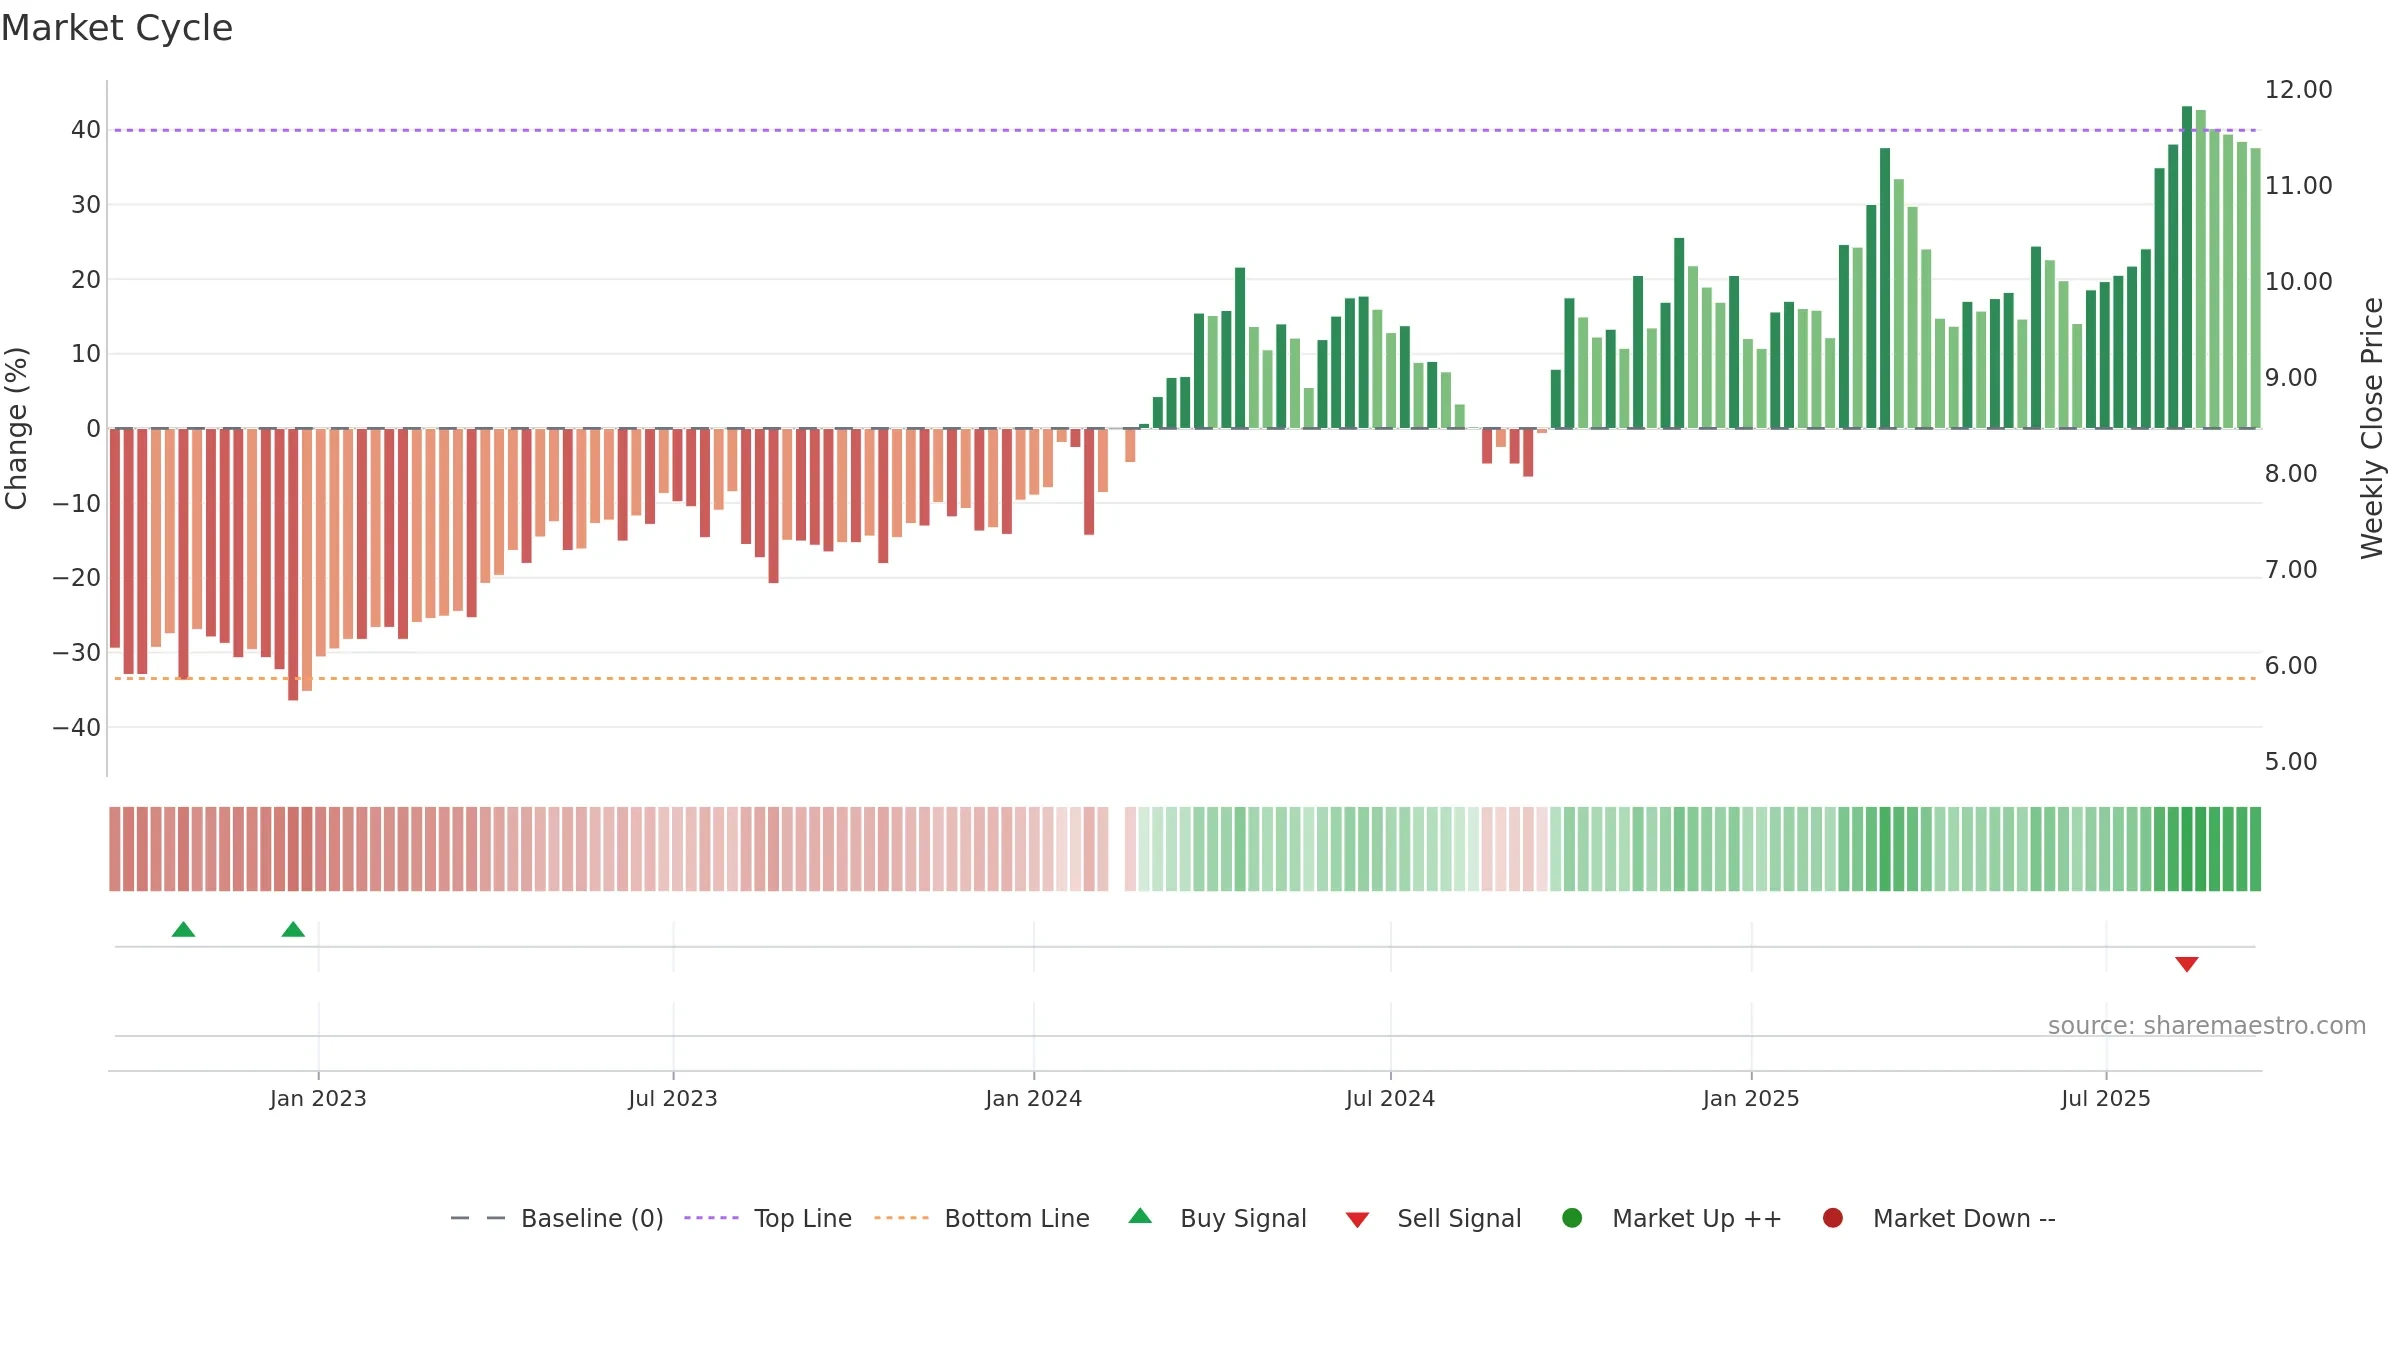The height and width of the screenshot is (1350, 2400).
Task: Click the orange dotted Bottom Line legend sample
Action: tap(901, 1218)
